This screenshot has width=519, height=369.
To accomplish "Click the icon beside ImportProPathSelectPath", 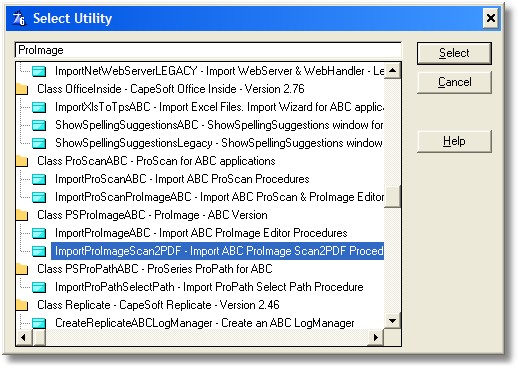I will (x=39, y=287).
